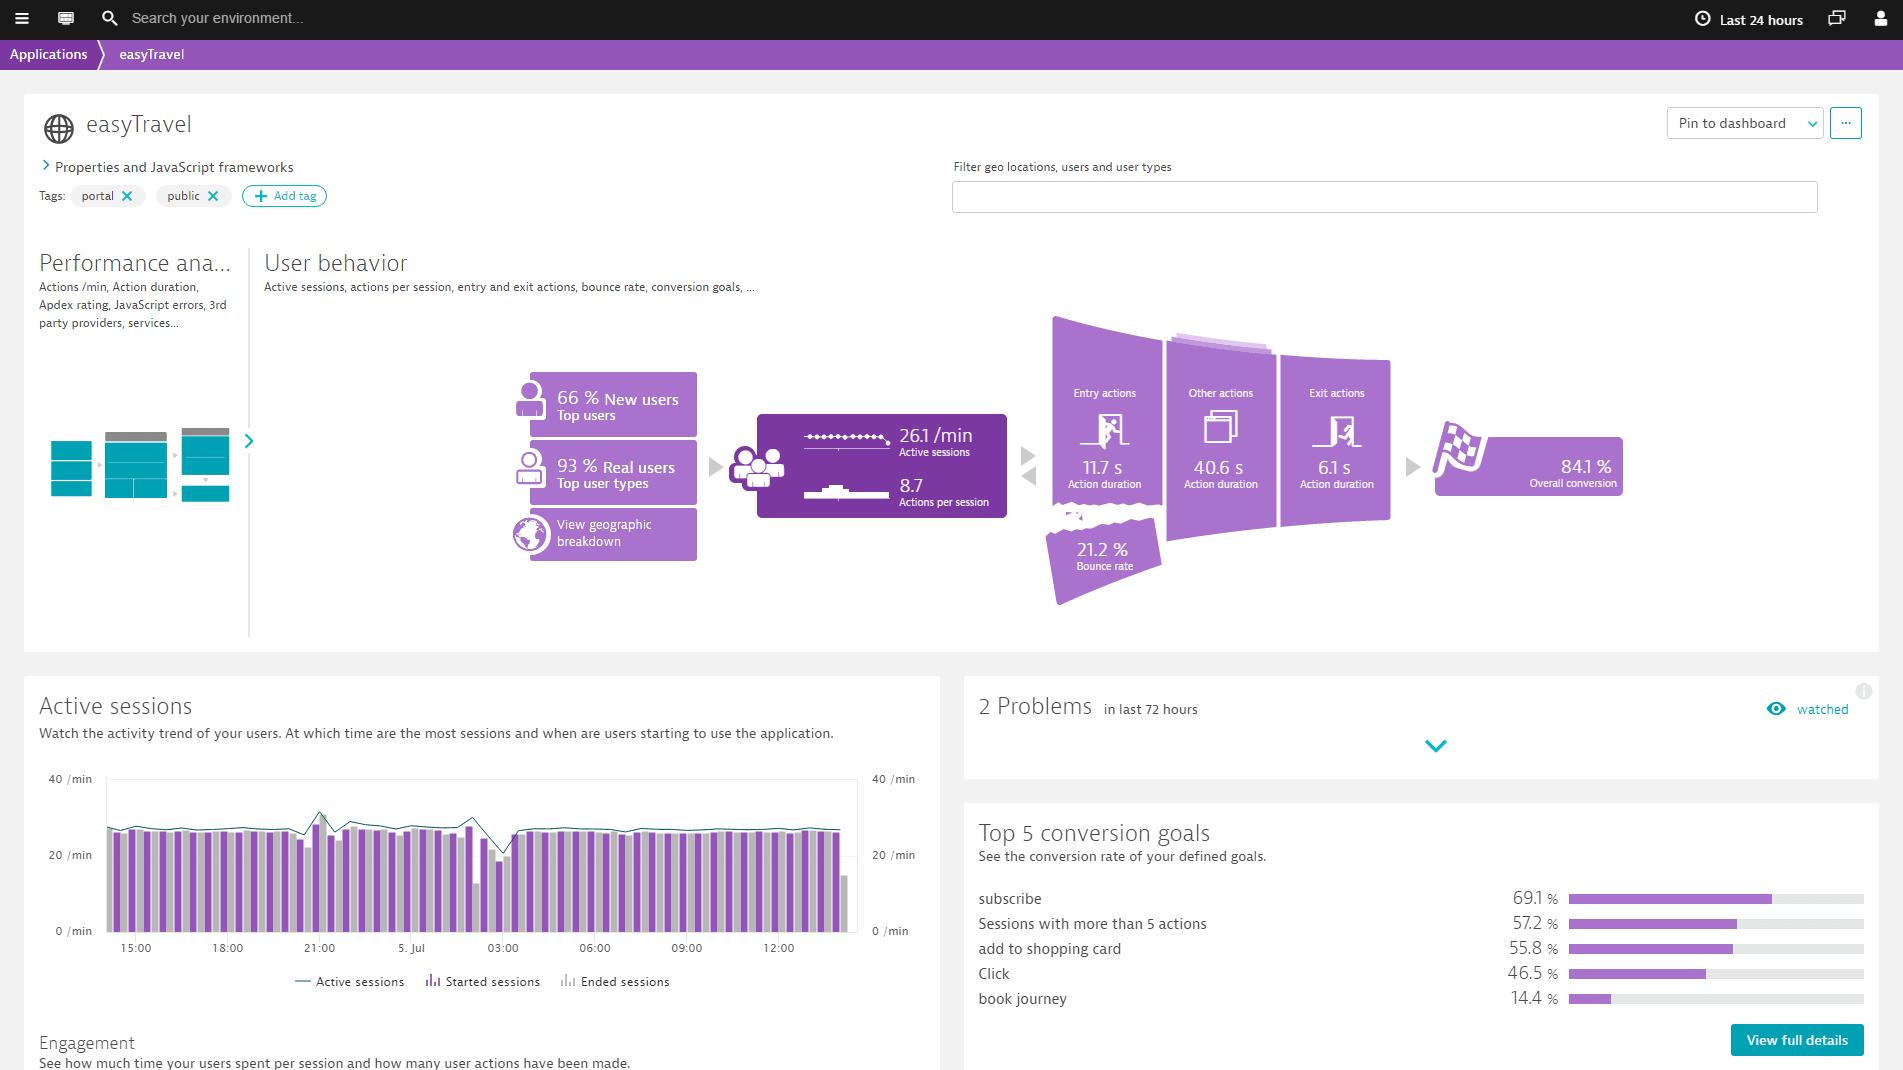
Task: Open the Exit actions panel
Action: tap(1336, 440)
